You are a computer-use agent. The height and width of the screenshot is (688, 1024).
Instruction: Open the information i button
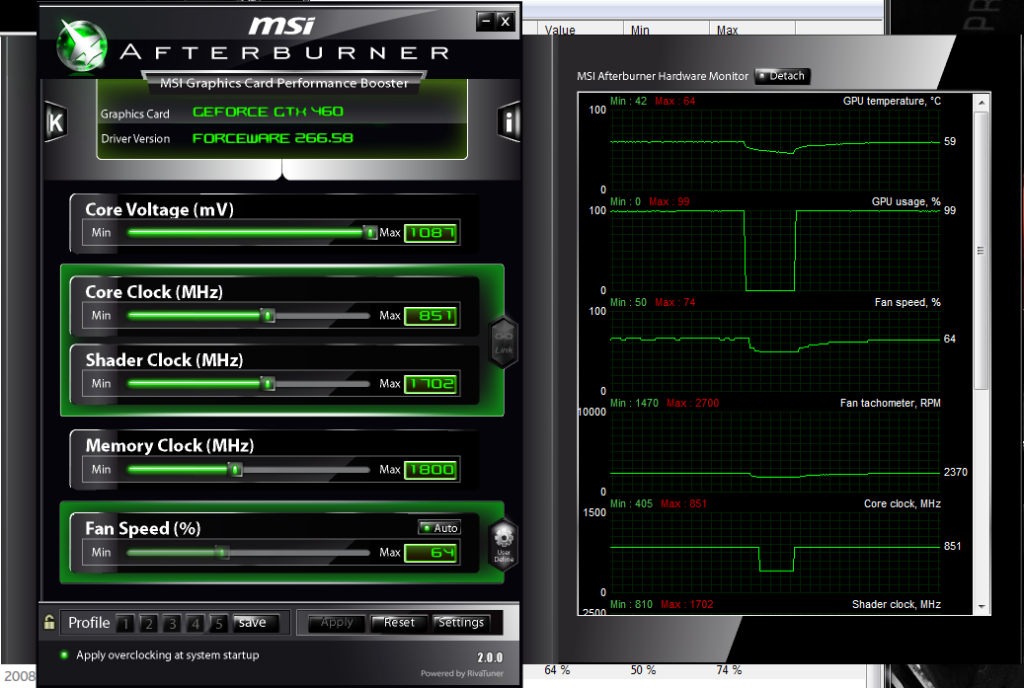[510, 122]
